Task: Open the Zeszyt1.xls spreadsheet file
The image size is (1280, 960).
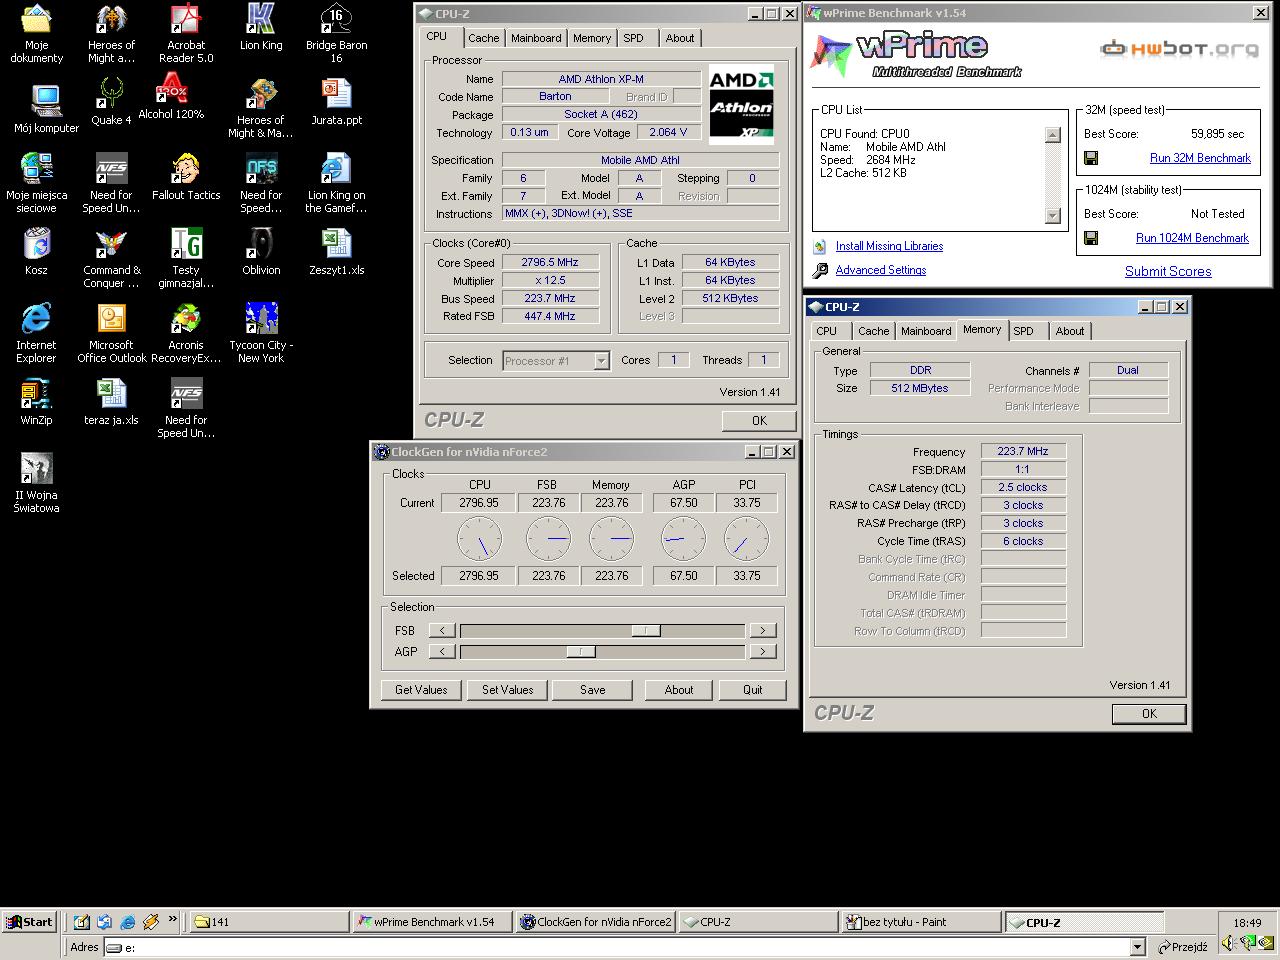Action: click(336, 252)
